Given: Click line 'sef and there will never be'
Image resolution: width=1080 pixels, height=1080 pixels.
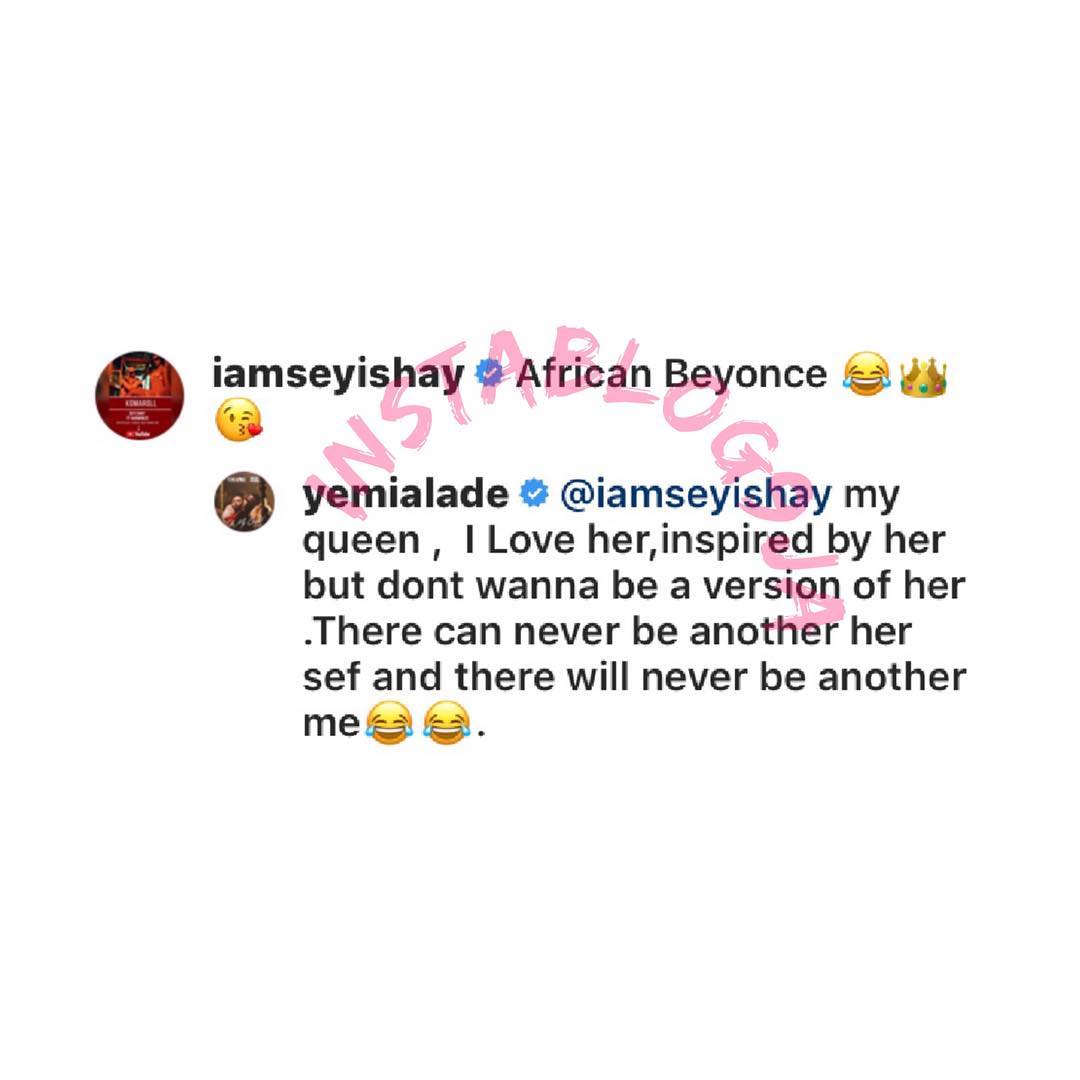Looking at the screenshot, I should coord(634,677).
